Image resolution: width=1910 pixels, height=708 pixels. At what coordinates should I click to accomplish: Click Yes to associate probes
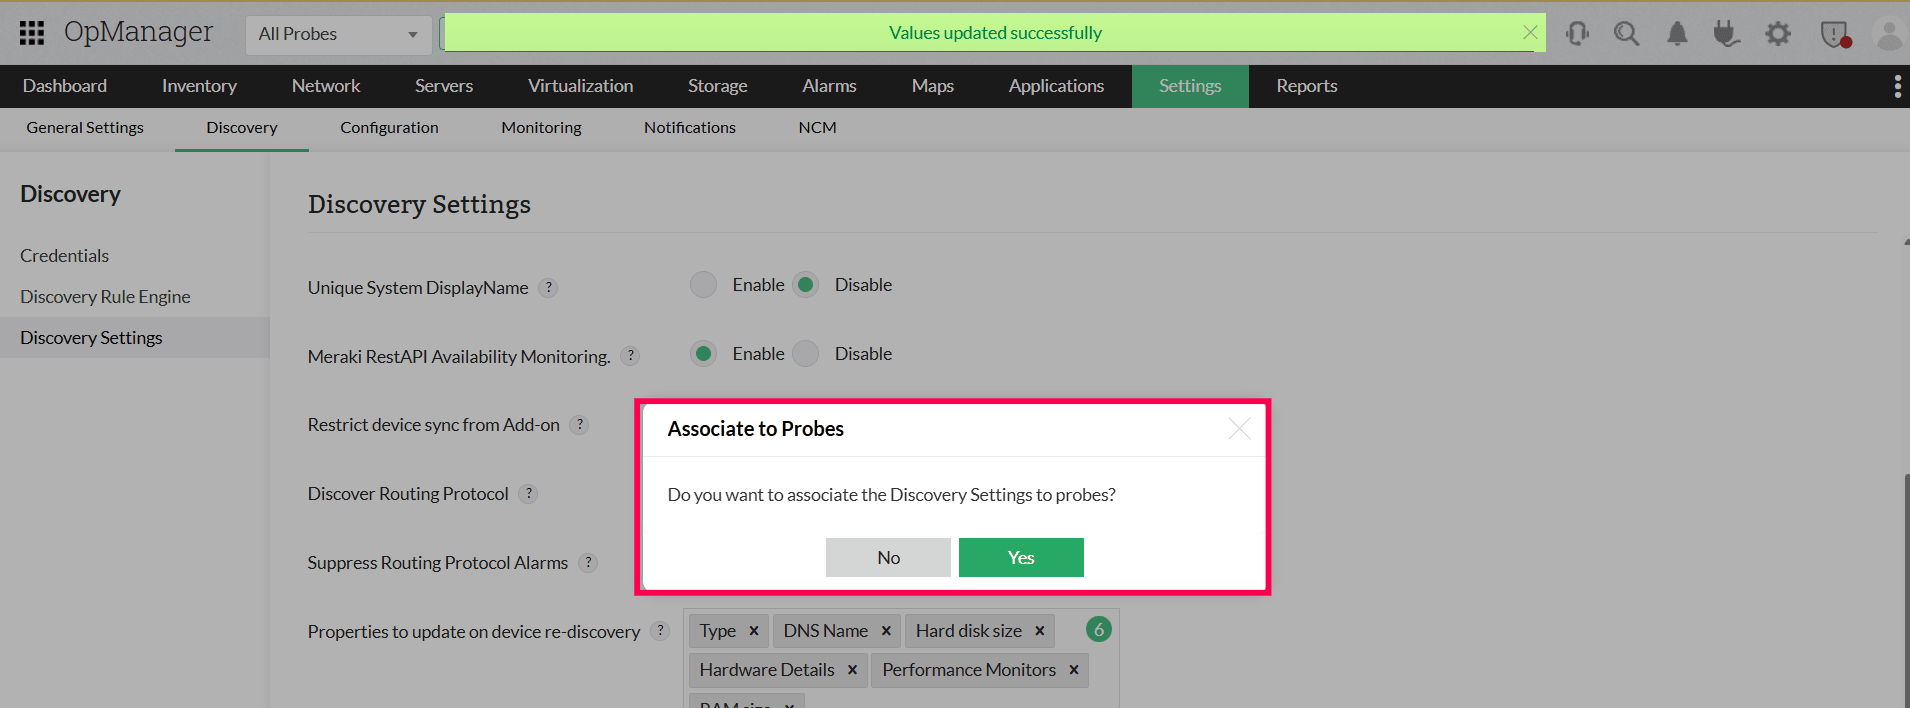[x=1021, y=558]
